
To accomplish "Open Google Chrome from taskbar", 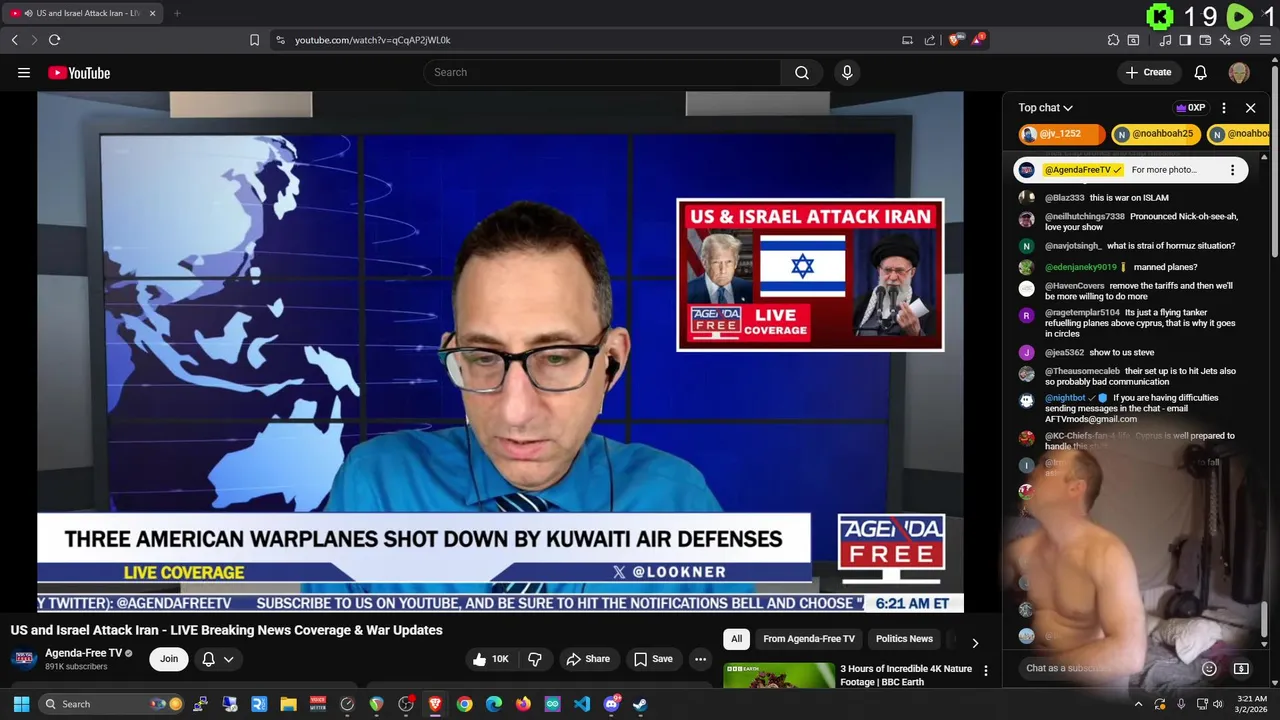I will tap(464, 704).
